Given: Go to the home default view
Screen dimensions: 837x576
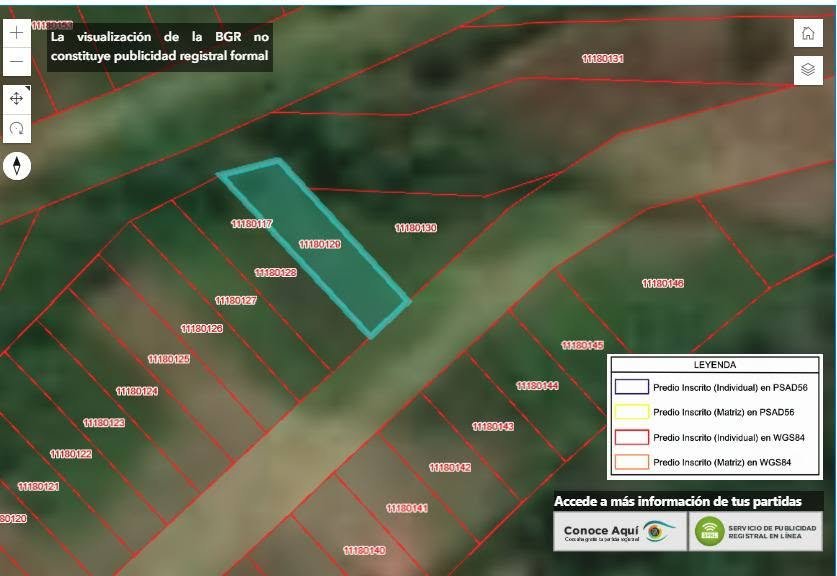Looking at the screenshot, I should pos(808,33).
